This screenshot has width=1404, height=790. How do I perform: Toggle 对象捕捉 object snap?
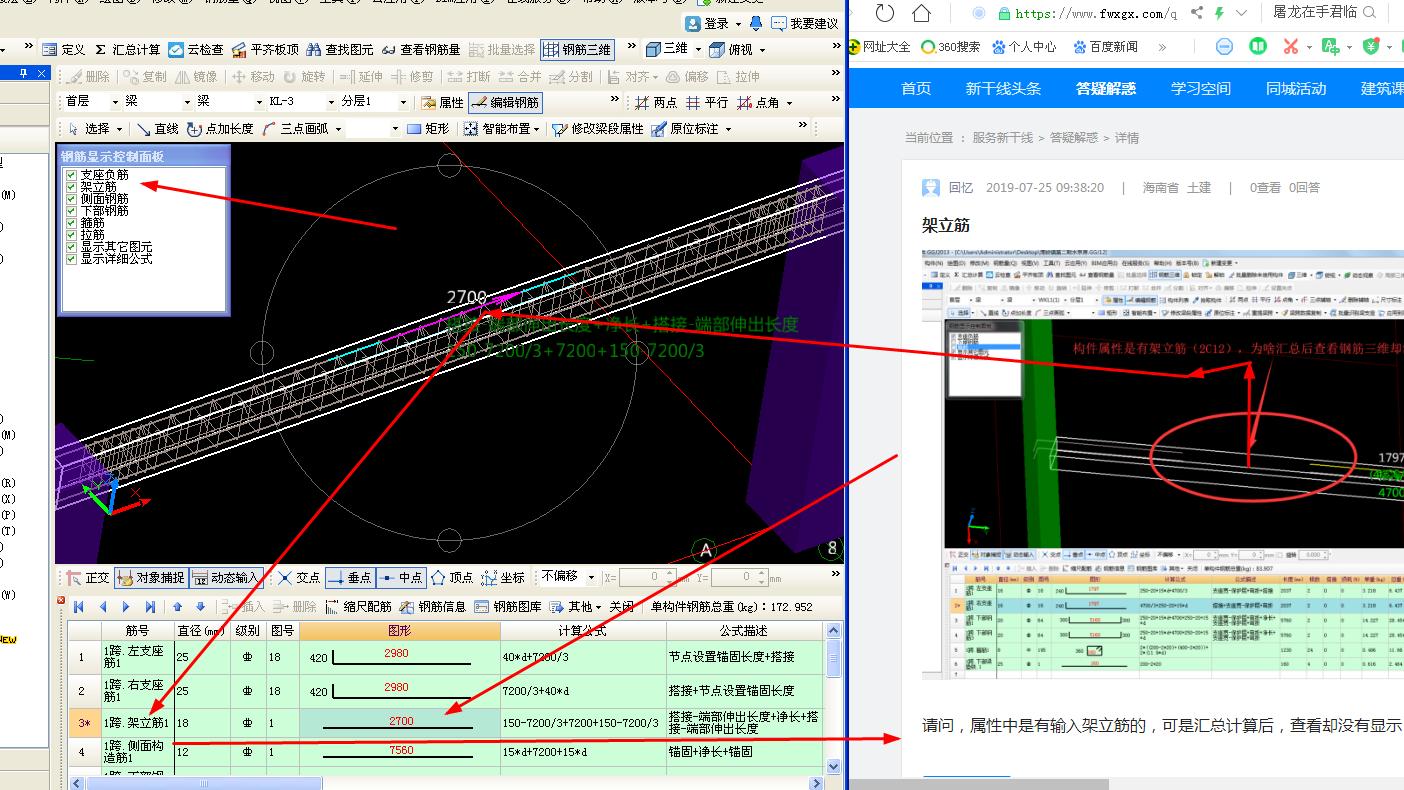point(151,577)
